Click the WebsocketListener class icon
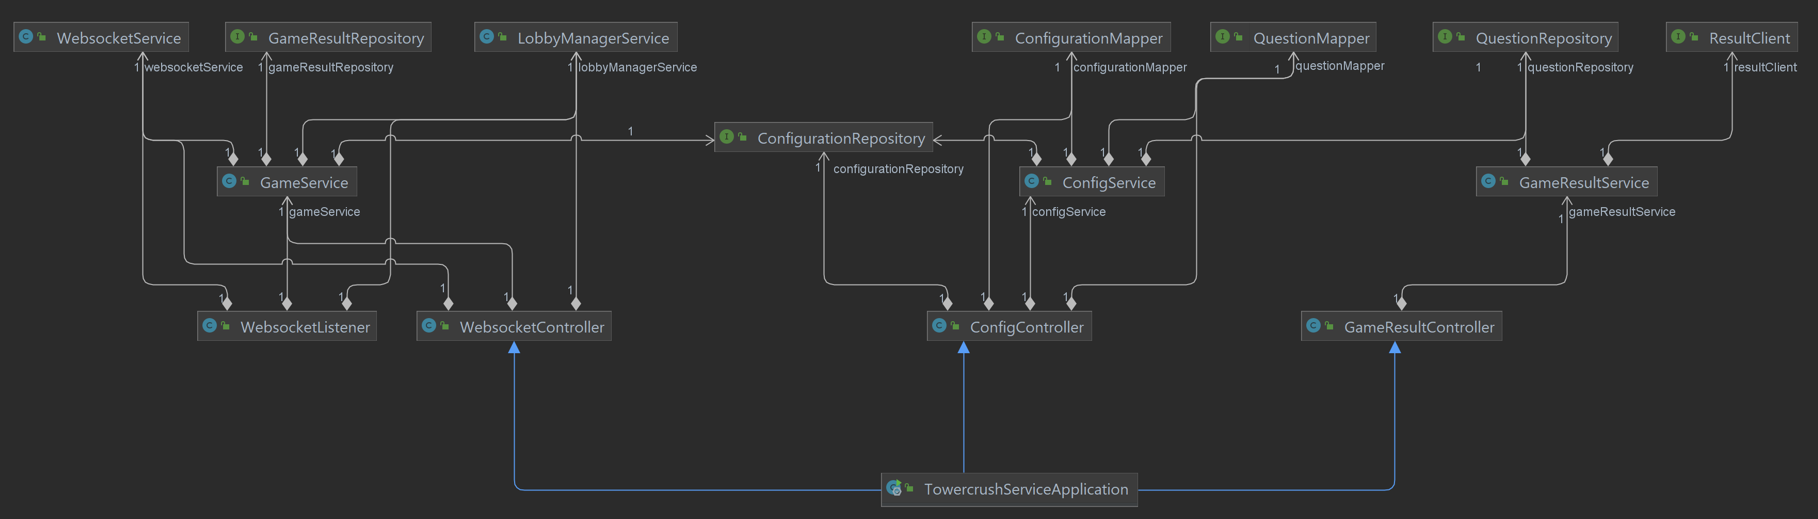 210,326
